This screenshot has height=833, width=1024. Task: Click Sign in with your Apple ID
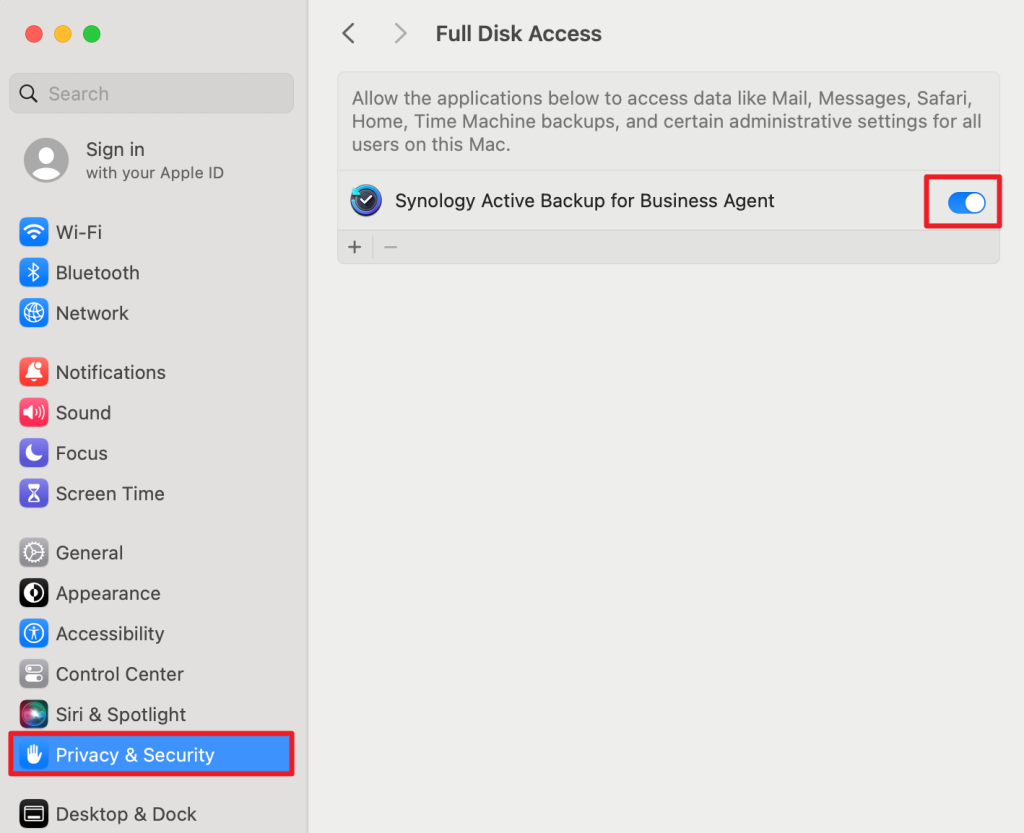click(152, 160)
